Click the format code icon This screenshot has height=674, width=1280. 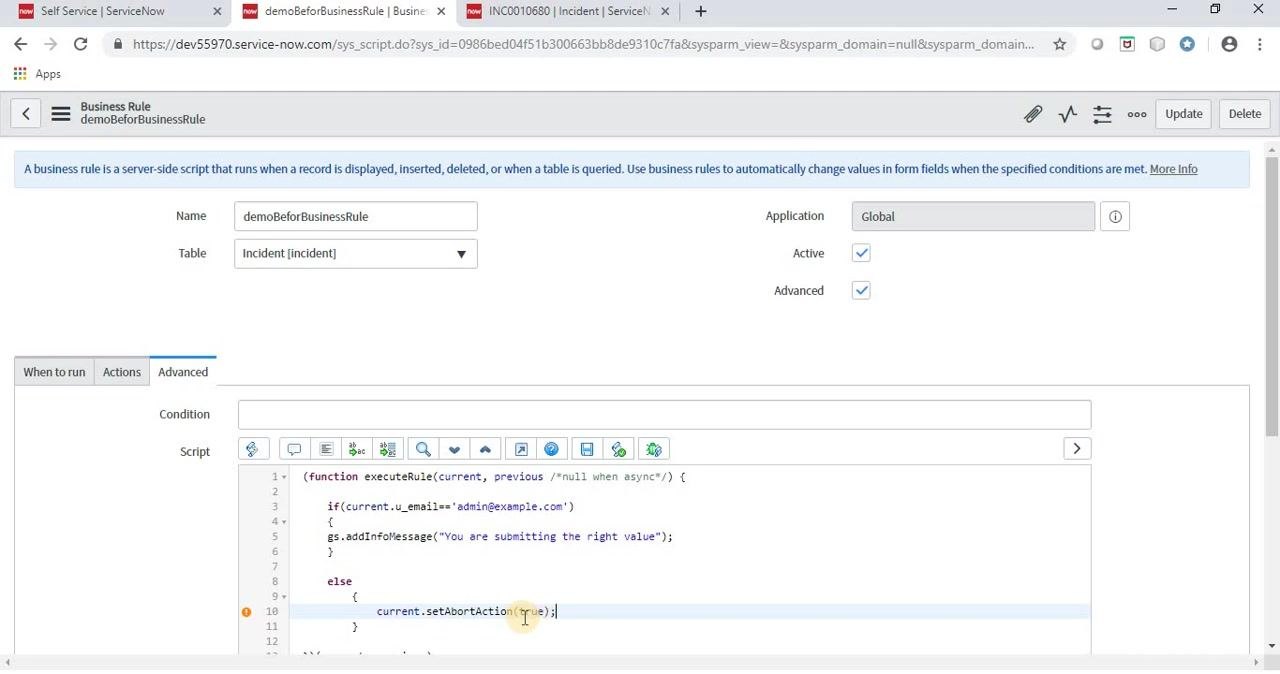(325, 450)
